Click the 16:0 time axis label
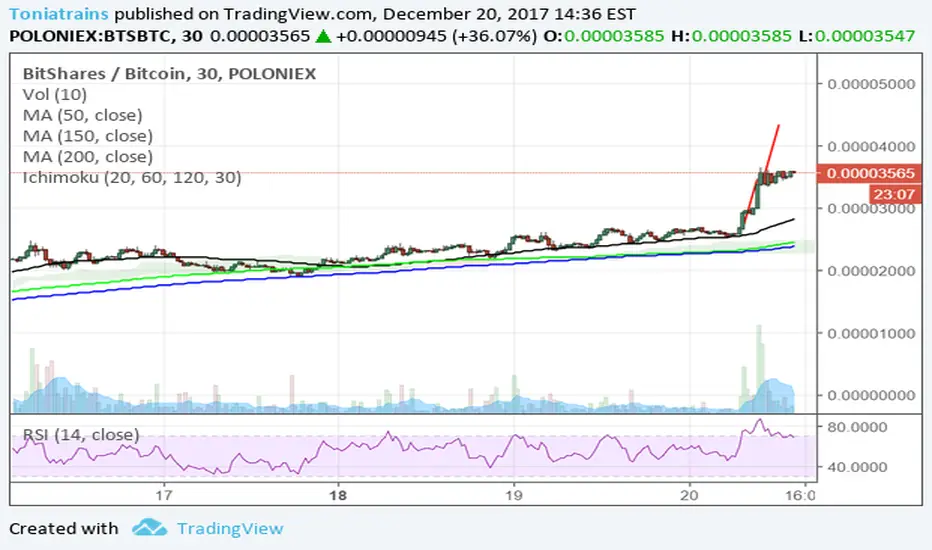This screenshot has width=932, height=550. tap(801, 495)
